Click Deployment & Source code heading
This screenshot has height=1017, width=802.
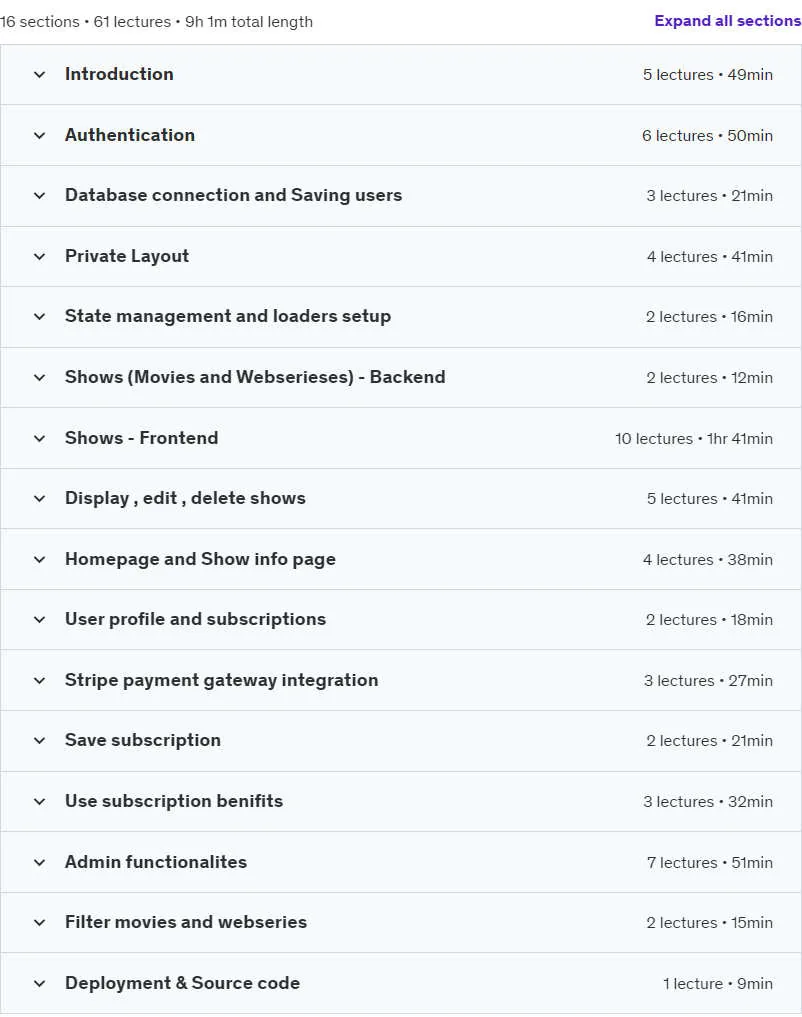tap(182, 983)
